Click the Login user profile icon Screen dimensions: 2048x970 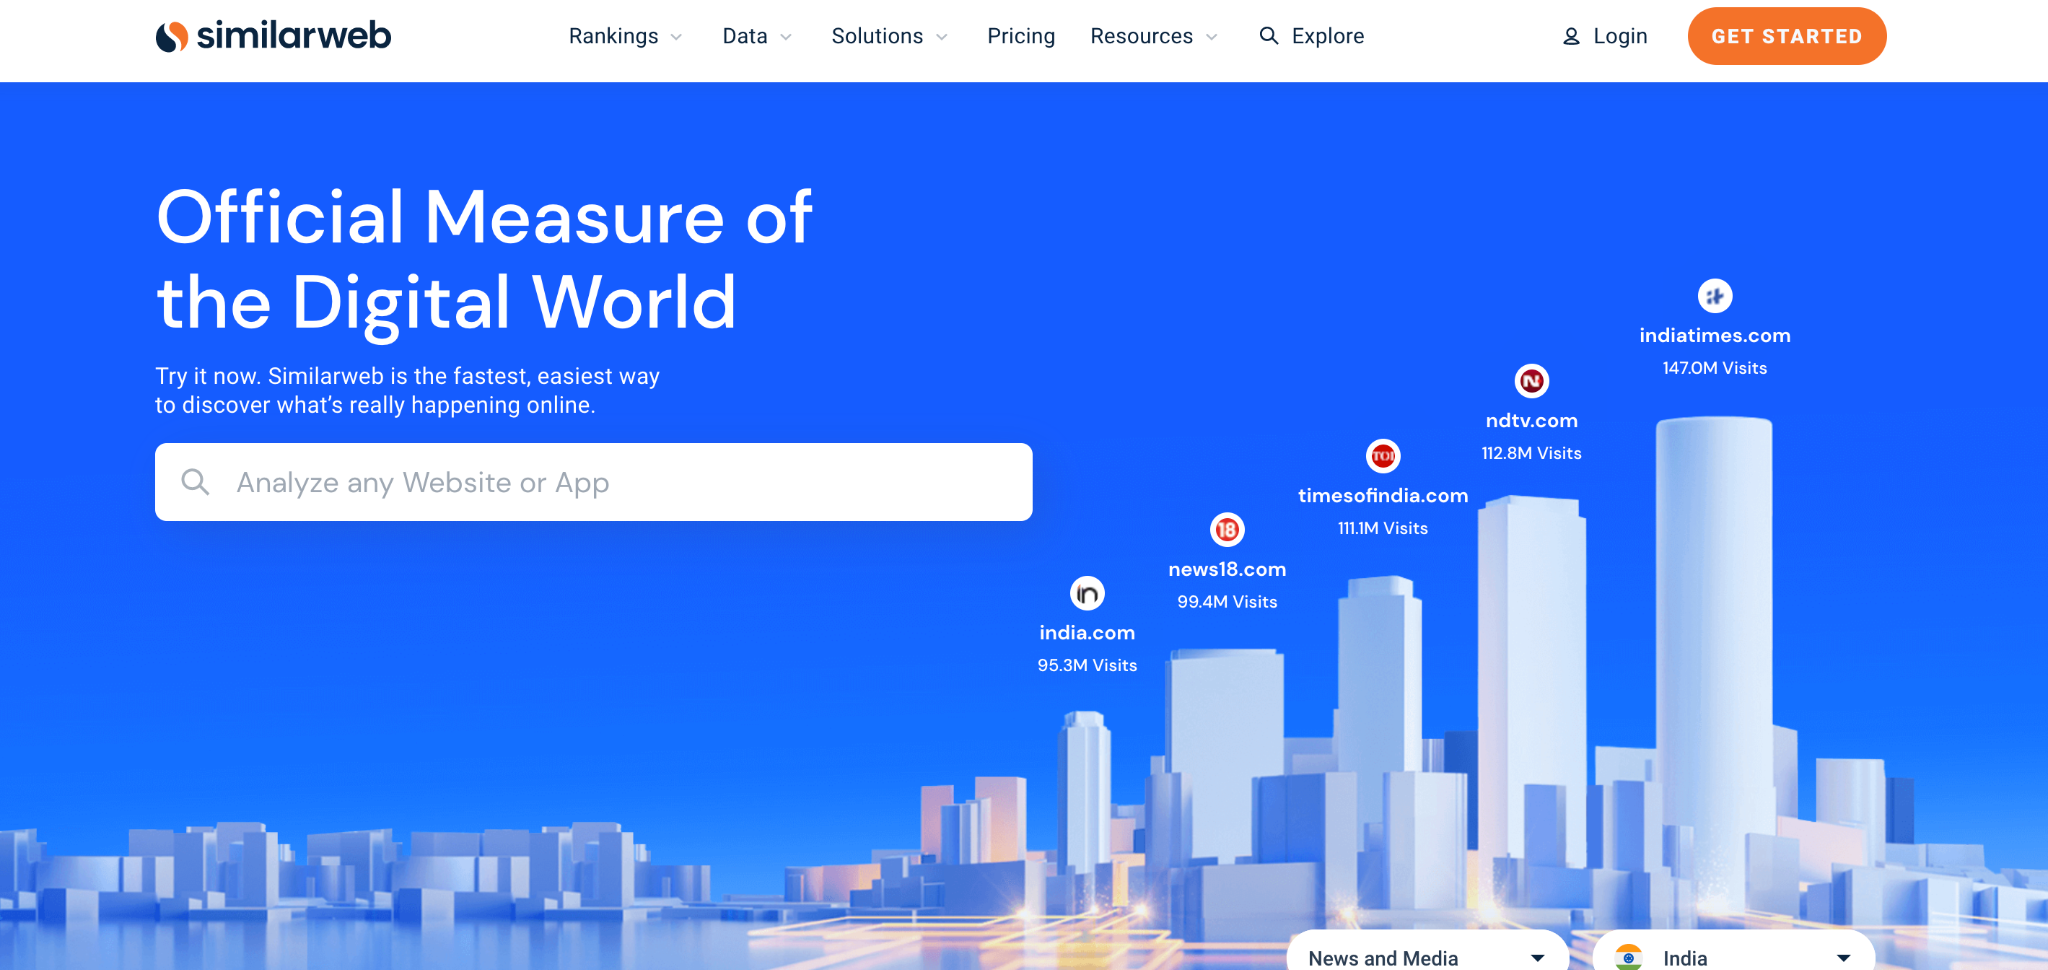coord(1571,37)
